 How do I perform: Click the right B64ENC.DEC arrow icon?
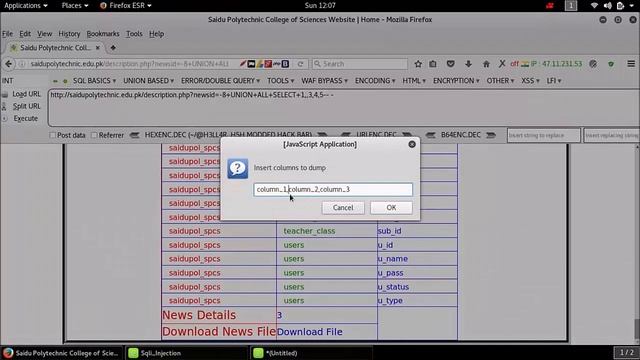(x=491, y=135)
